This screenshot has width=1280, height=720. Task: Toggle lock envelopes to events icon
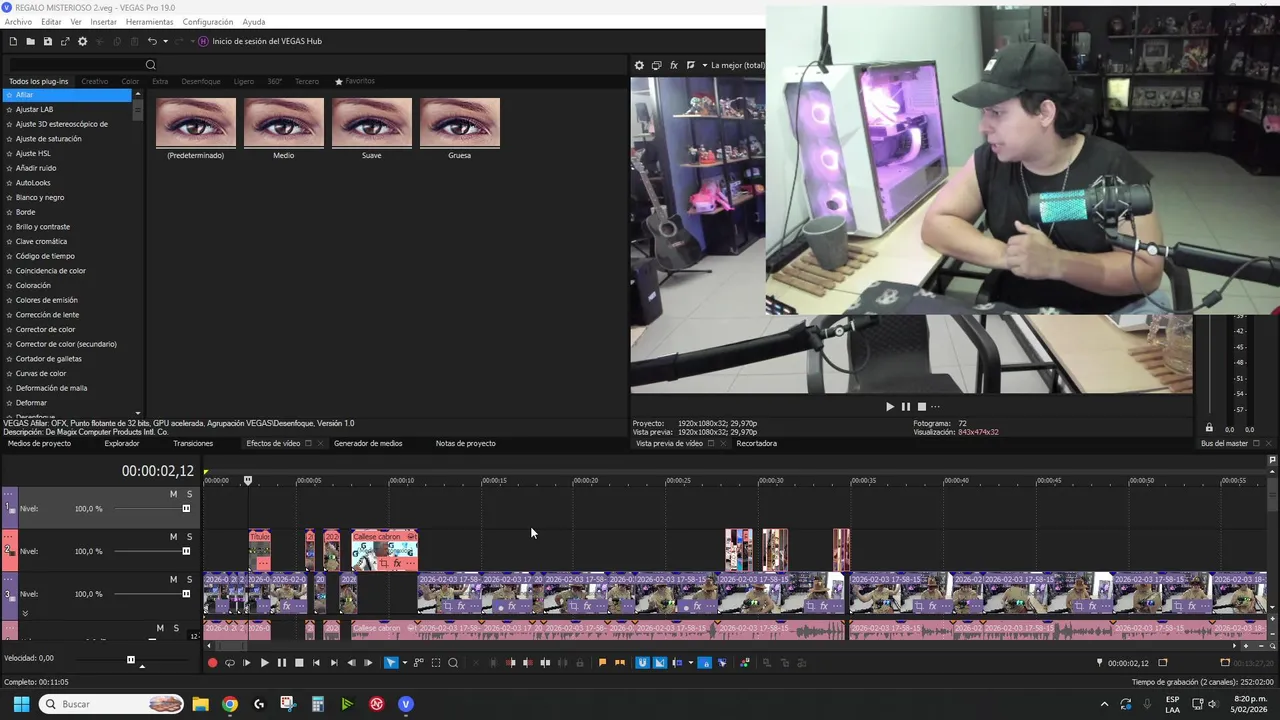pyautogui.click(x=704, y=662)
